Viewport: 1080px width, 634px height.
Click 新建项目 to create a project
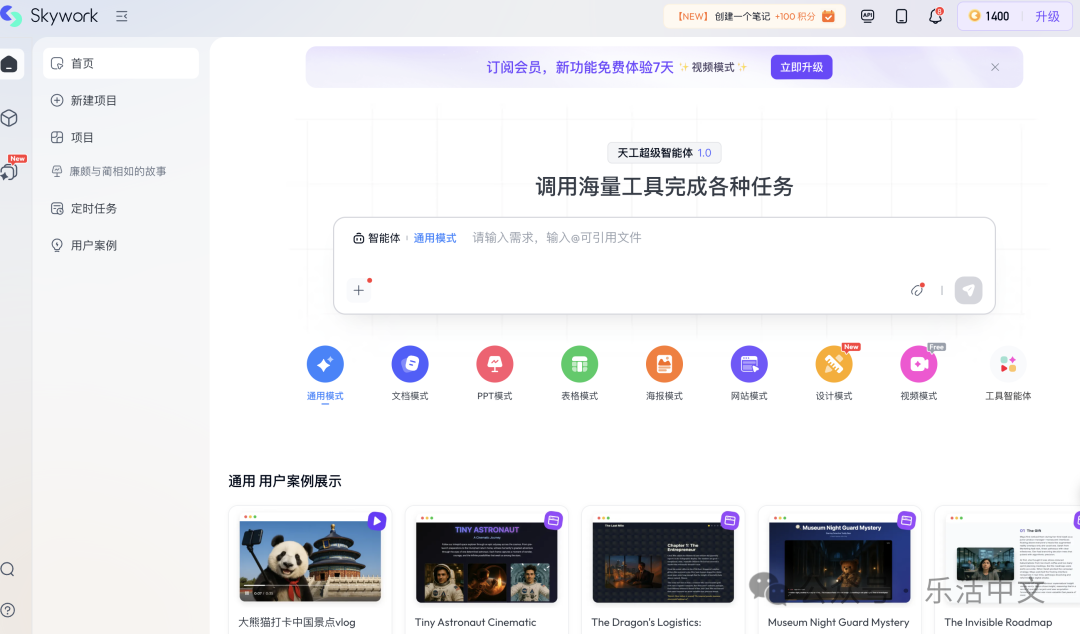(93, 100)
